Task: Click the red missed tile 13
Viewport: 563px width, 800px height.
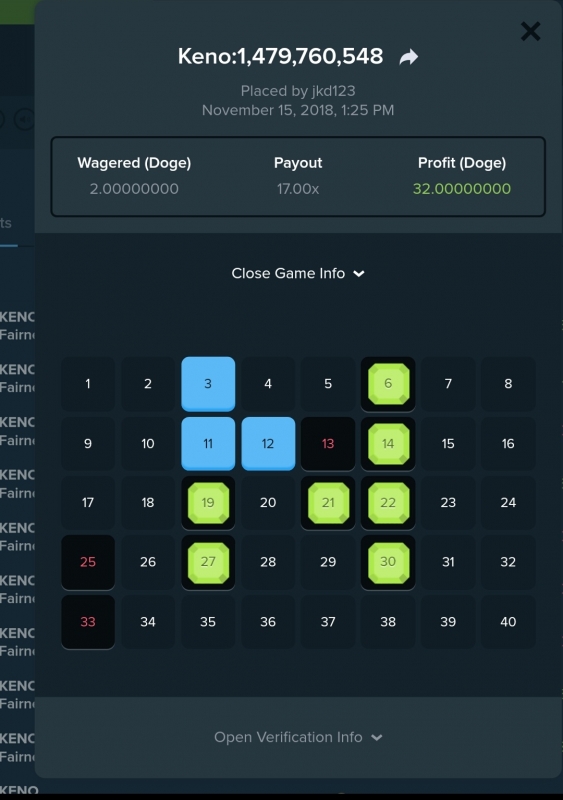Action: 328,444
